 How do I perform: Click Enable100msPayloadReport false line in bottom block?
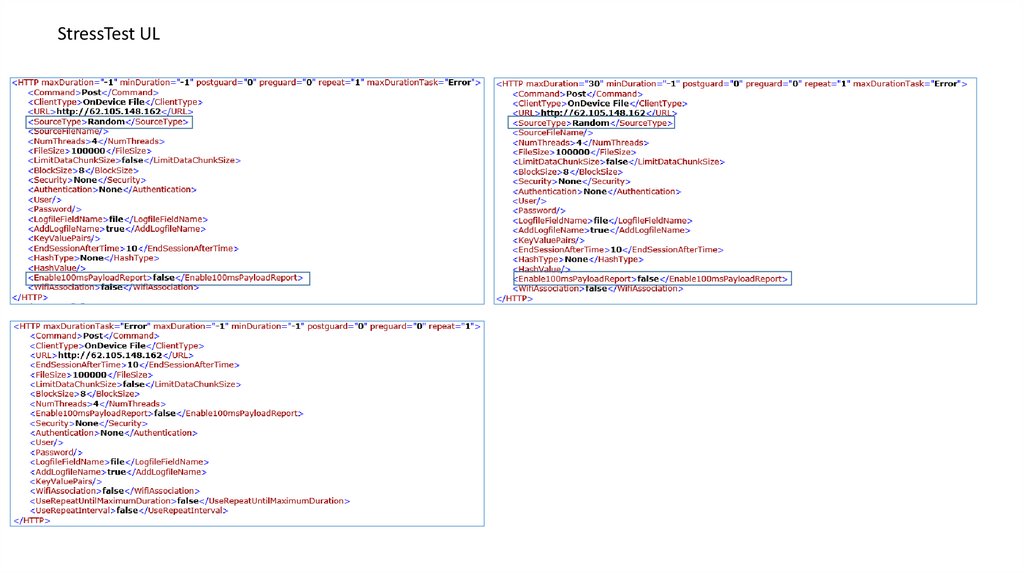tap(167, 413)
